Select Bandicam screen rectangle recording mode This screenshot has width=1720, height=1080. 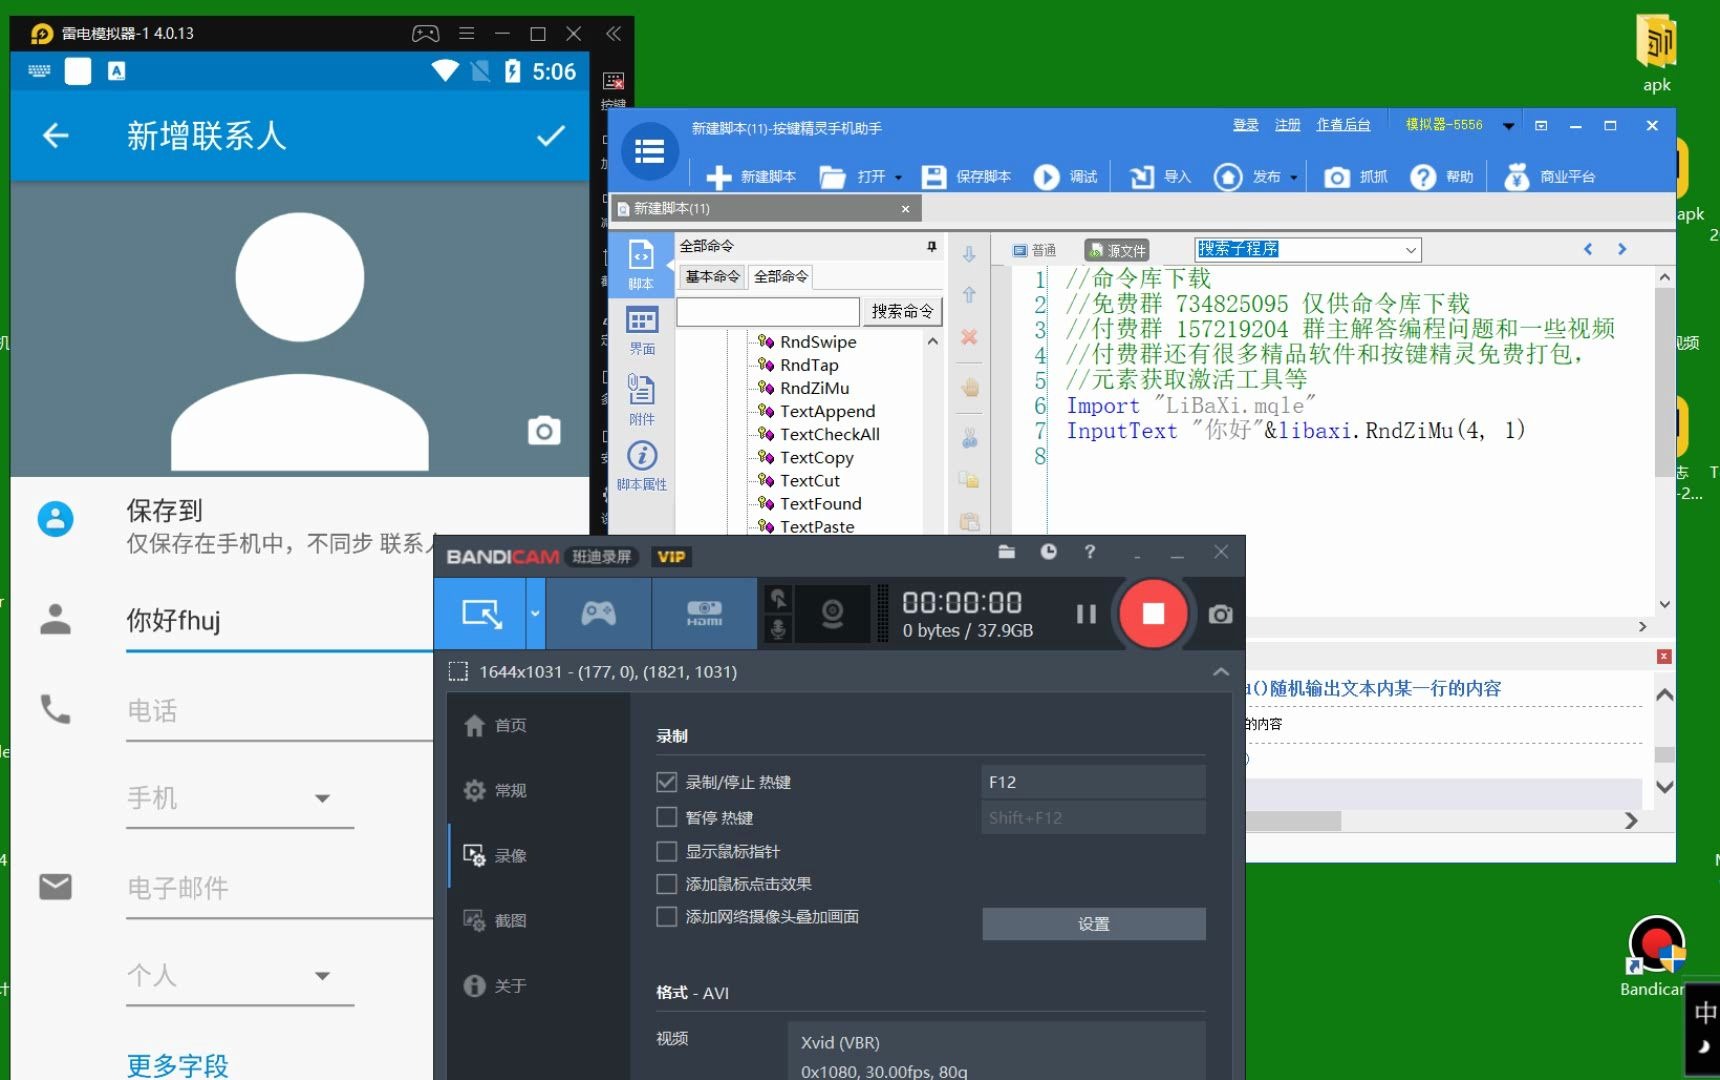click(481, 613)
